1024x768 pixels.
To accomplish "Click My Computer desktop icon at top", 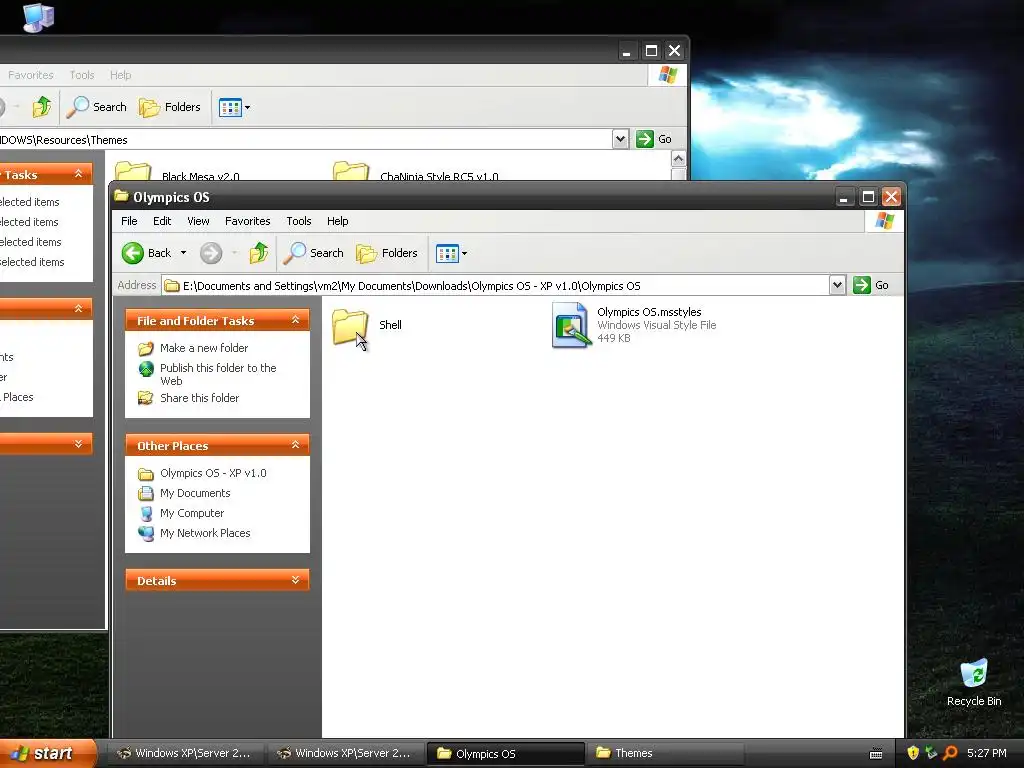I will coord(38,17).
